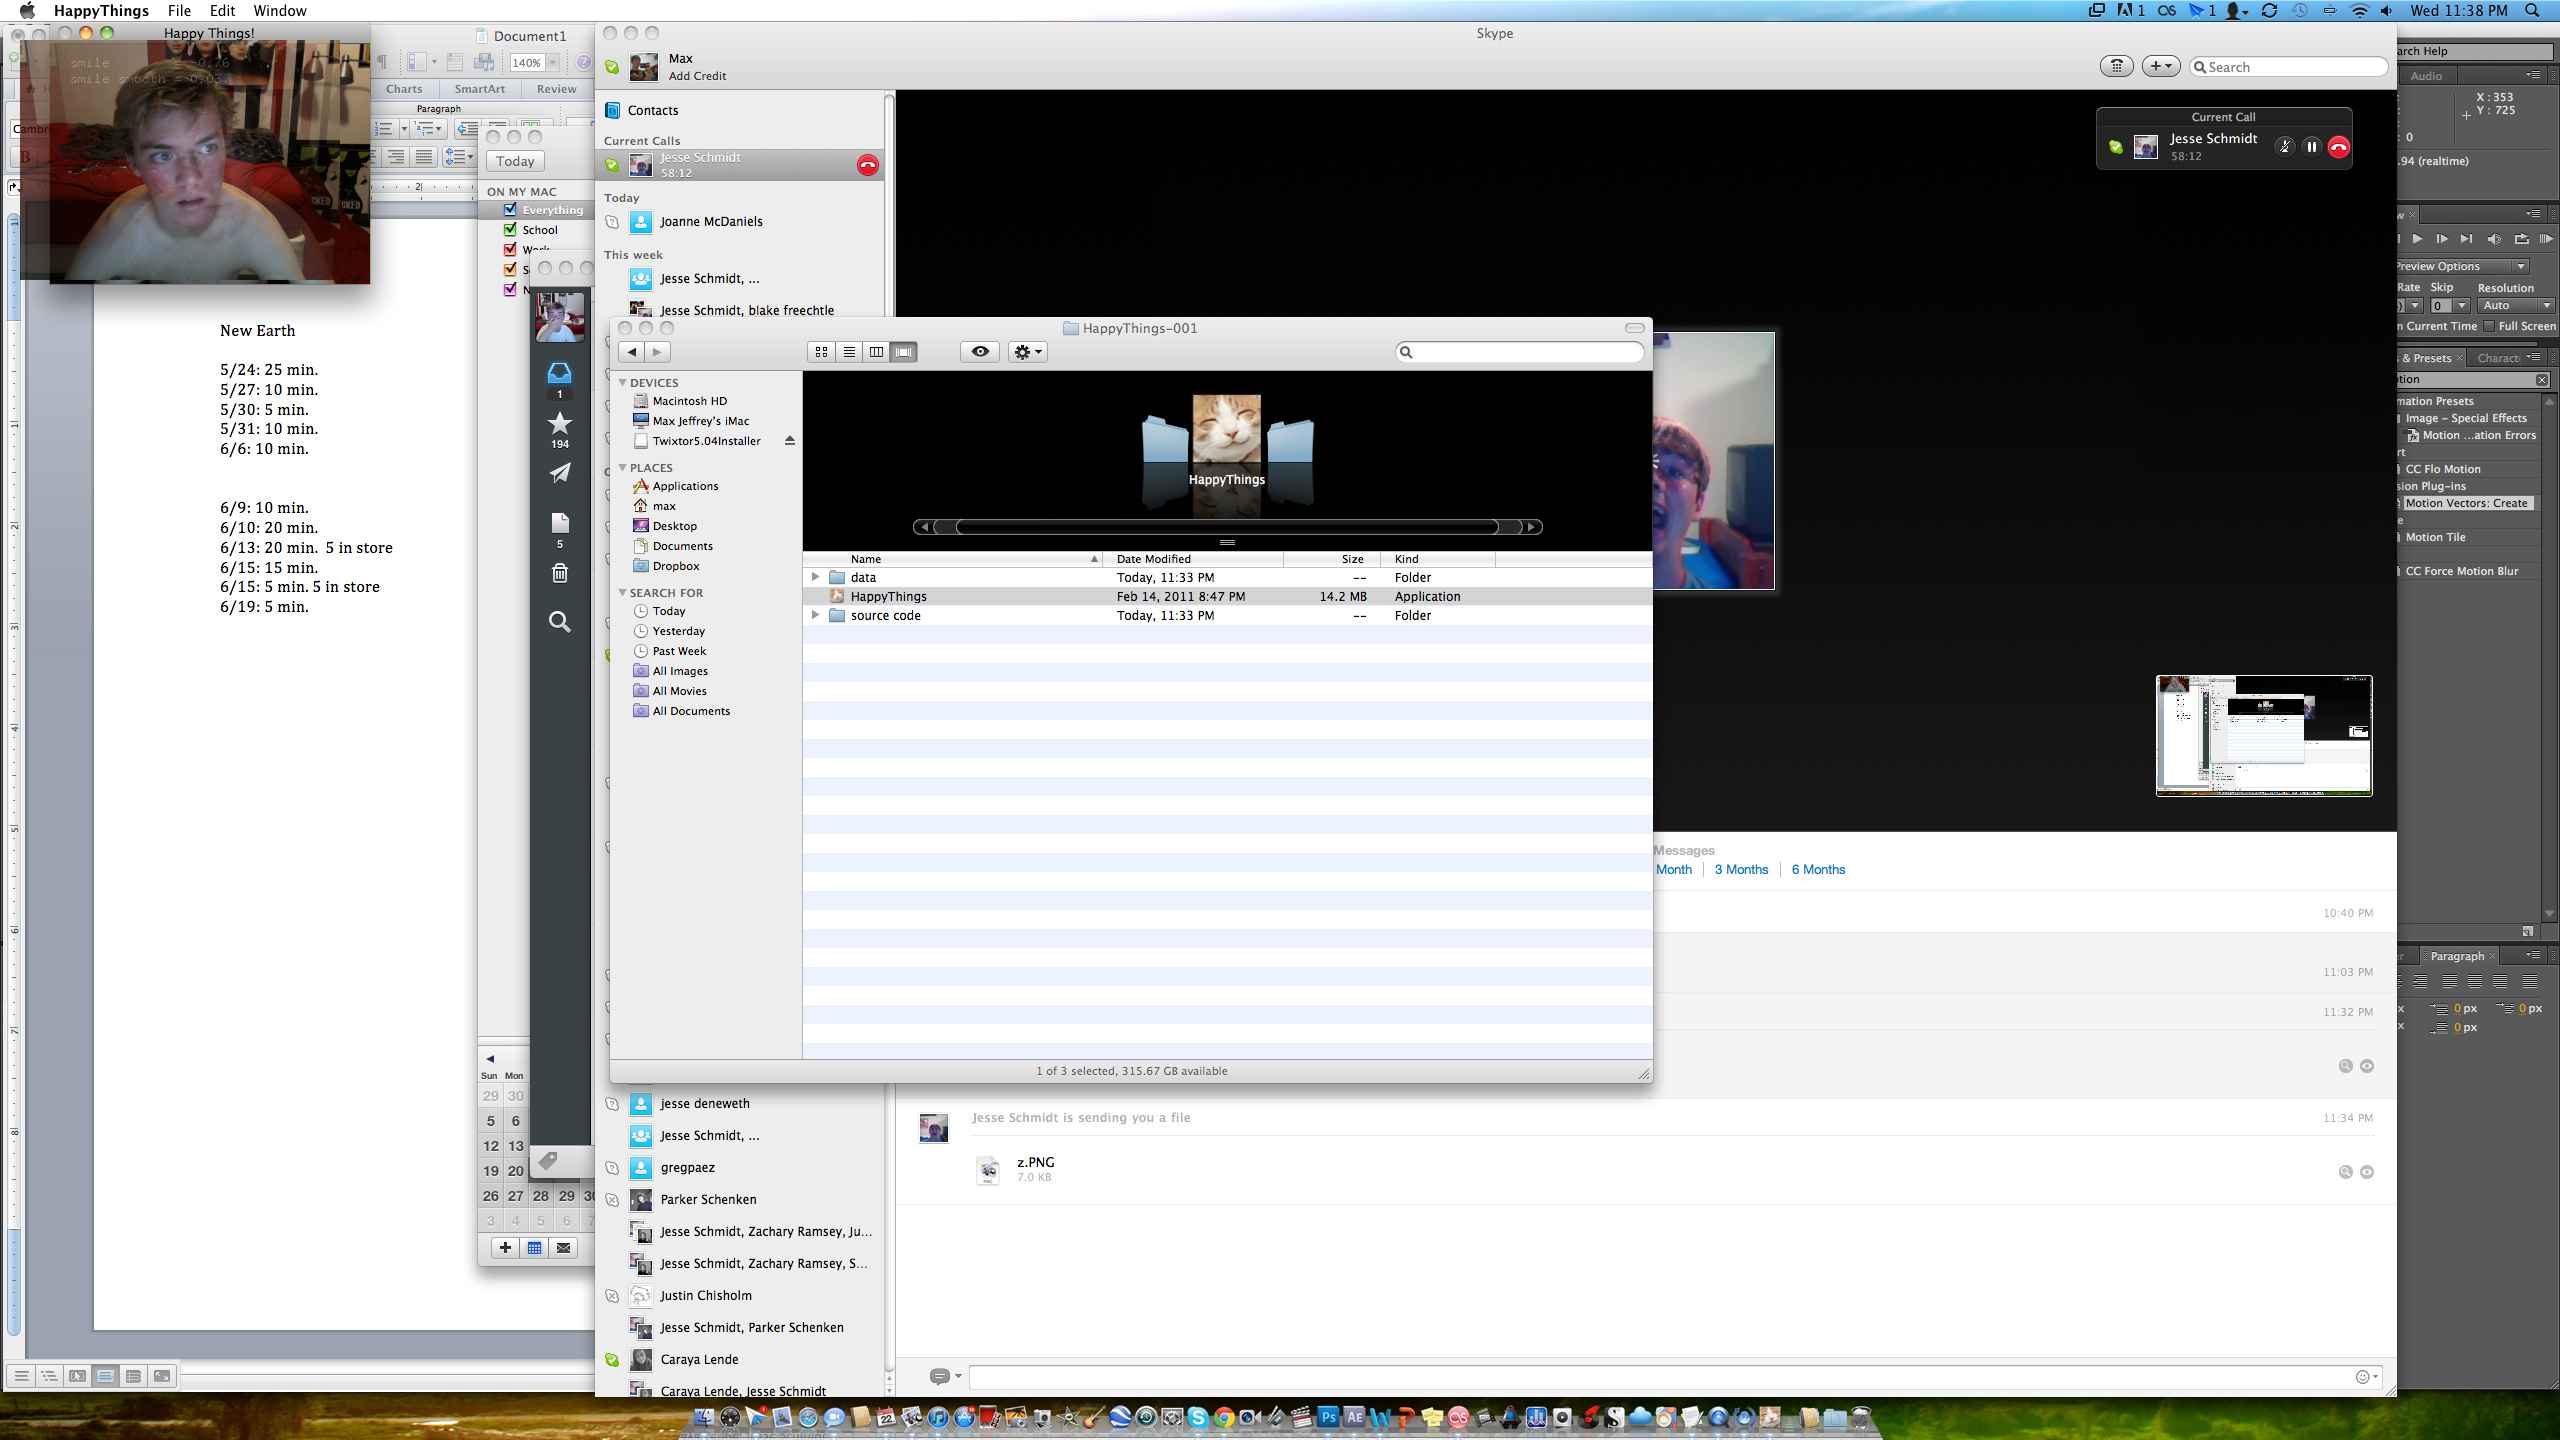The image size is (2560, 1440).
Task: Open HappyThings menu in menu bar
Action: pos(101,11)
